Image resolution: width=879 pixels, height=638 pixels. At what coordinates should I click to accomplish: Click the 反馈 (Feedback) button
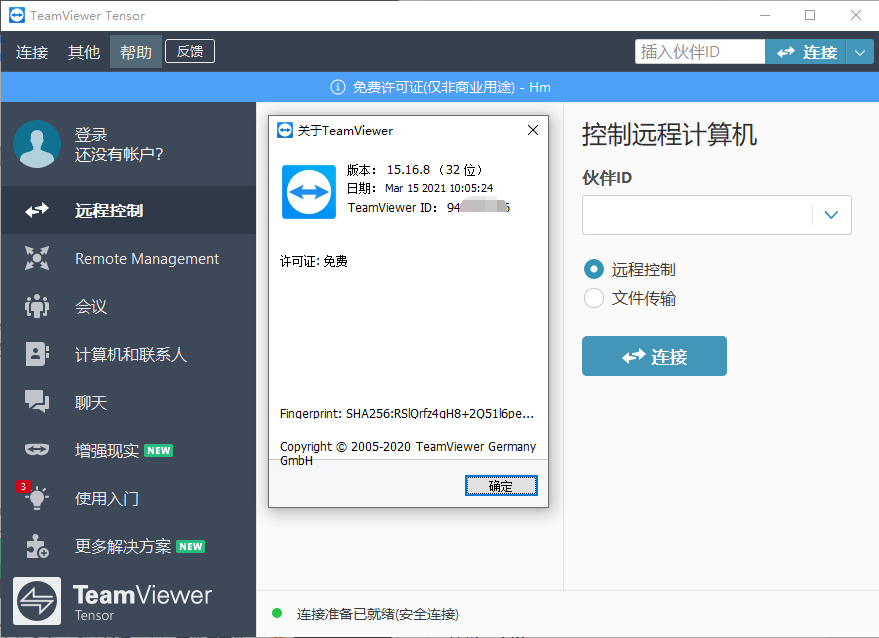[x=189, y=51]
